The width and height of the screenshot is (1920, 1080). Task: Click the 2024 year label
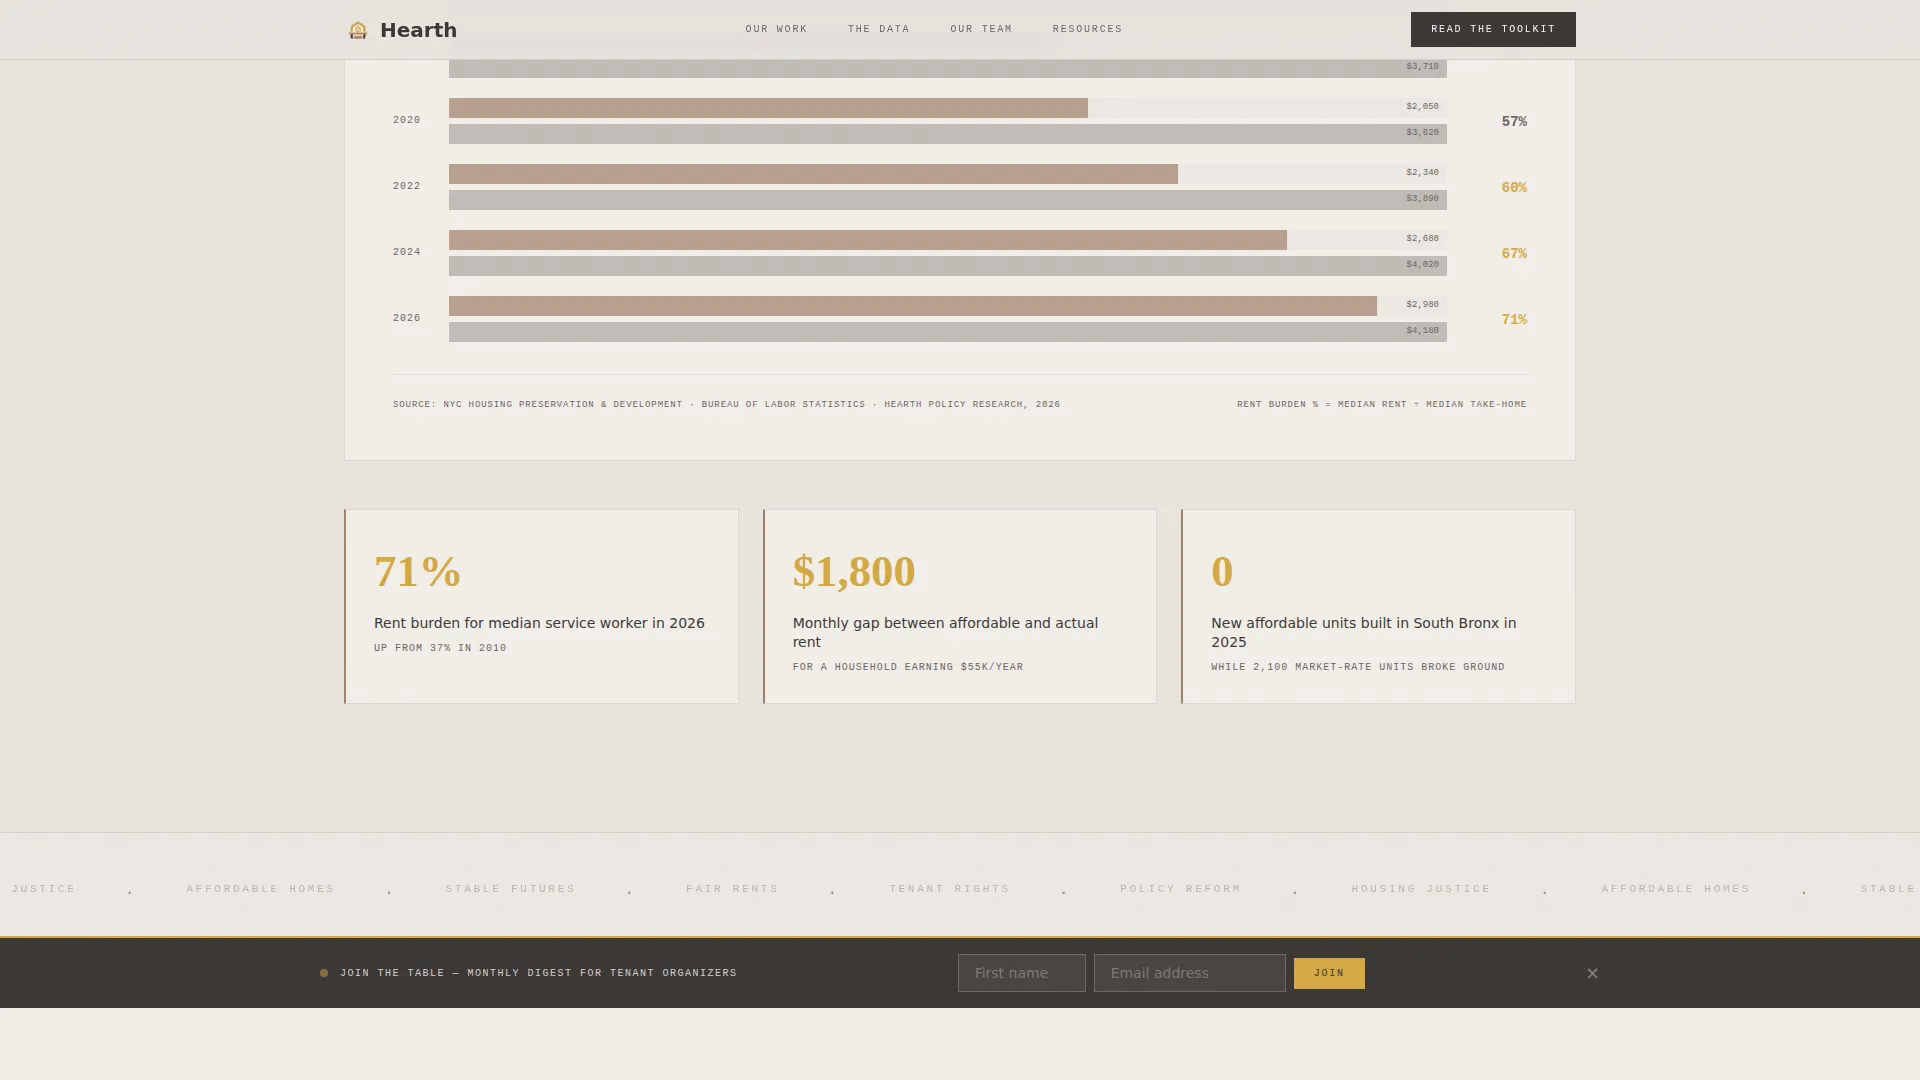(x=406, y=252)
